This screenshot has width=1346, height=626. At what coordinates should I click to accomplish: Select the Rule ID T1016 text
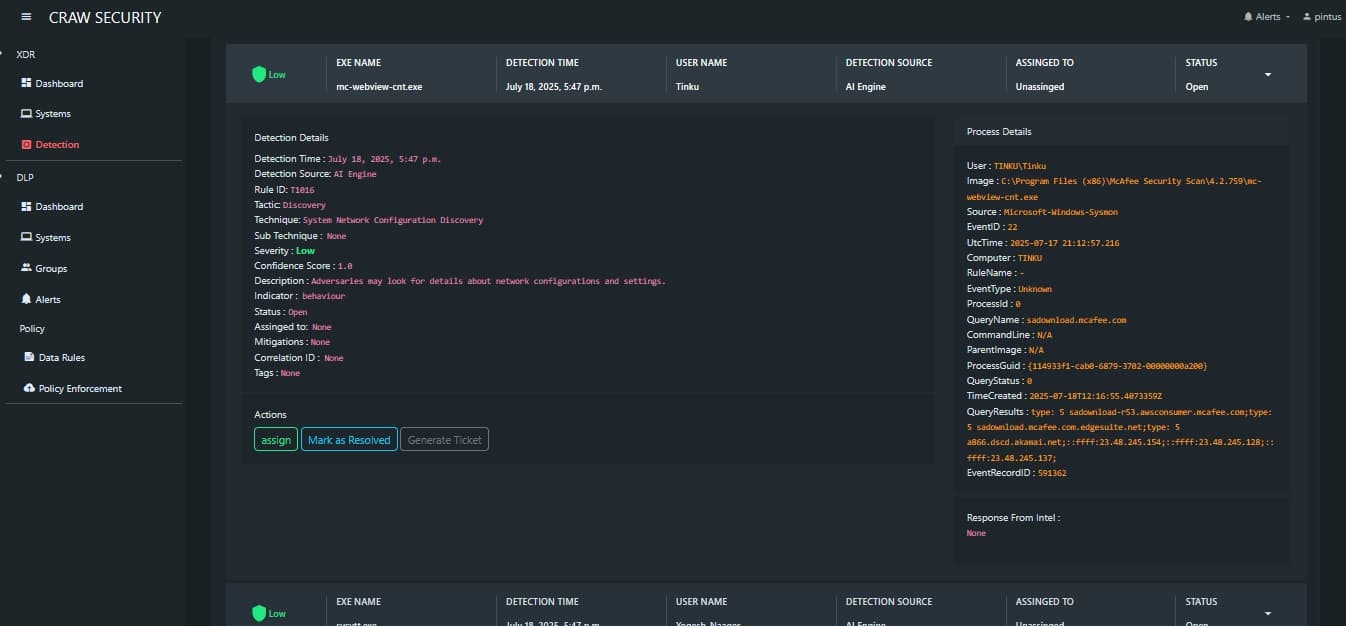pos(302,189)
